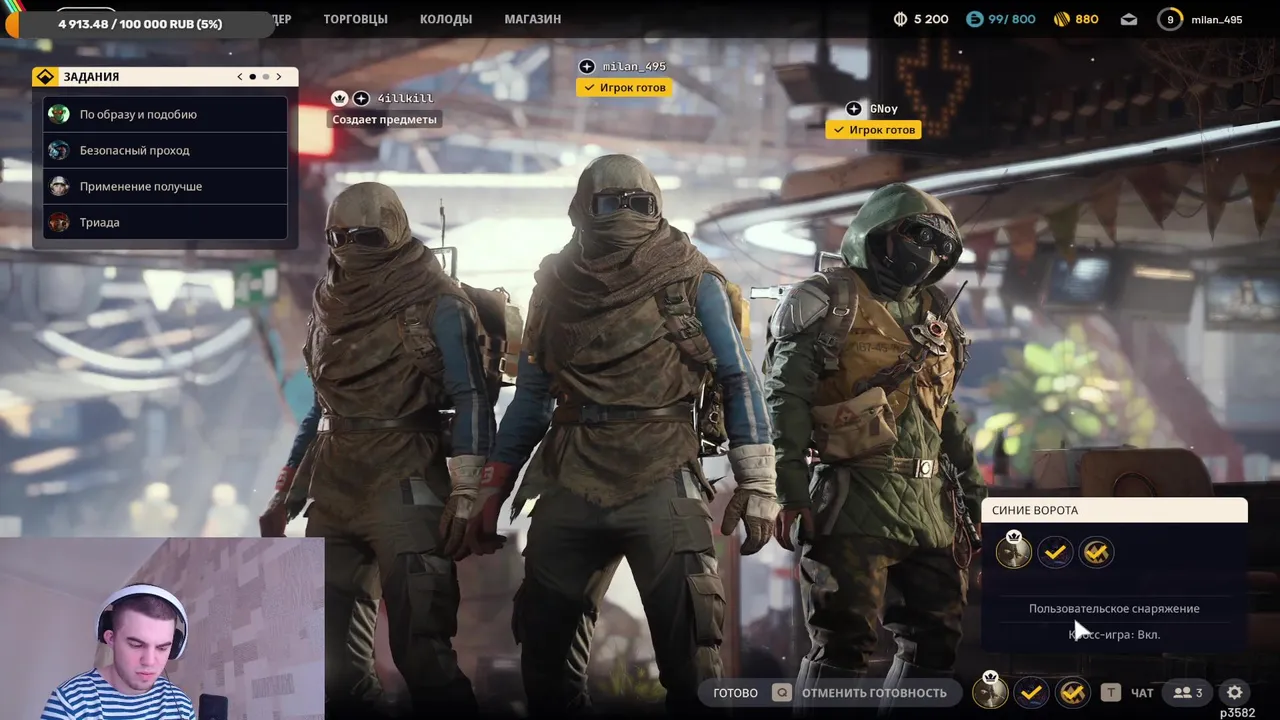Click icon of quest Применение получше
The height and width of the screenshot is (720, 1280).
59,186
